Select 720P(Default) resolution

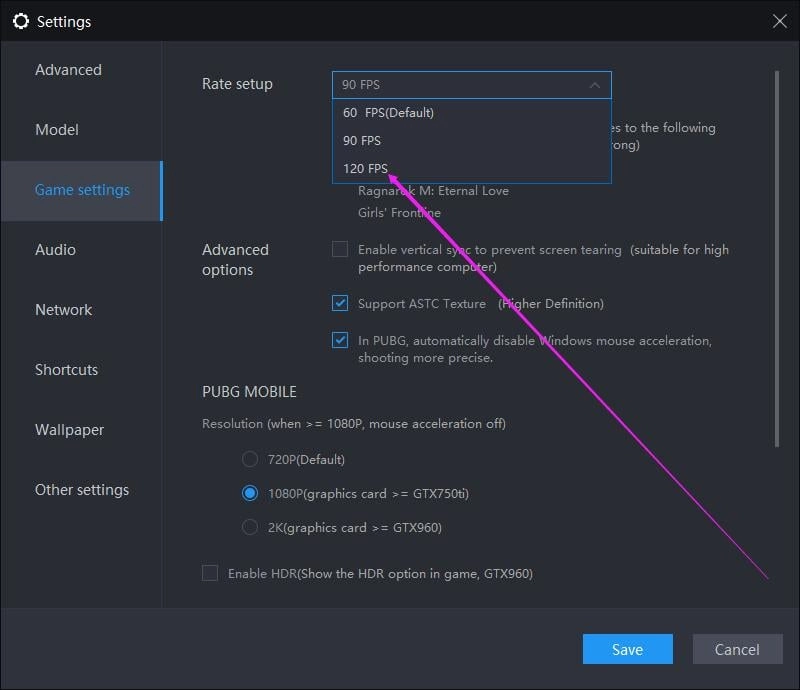[250, 459]
